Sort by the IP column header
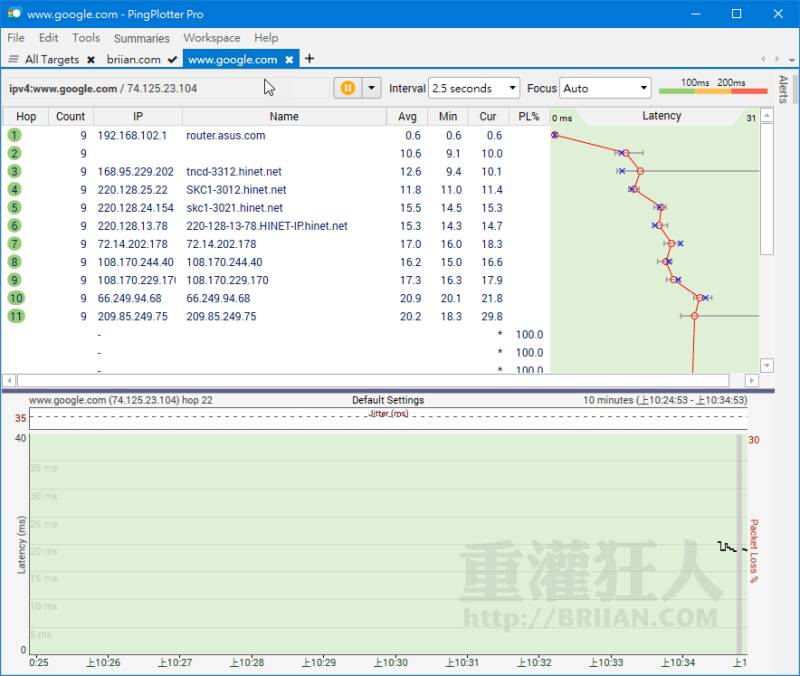This screenshot has height=676, width=800. [x=138, y=116]
